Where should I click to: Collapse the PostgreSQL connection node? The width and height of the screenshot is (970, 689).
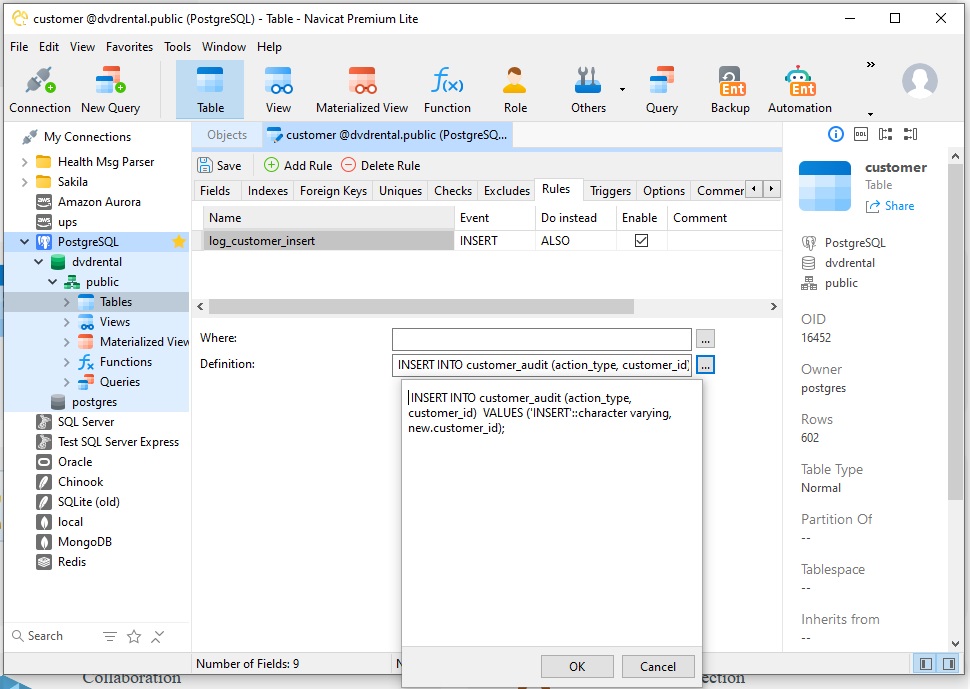[x=24, y=242]
